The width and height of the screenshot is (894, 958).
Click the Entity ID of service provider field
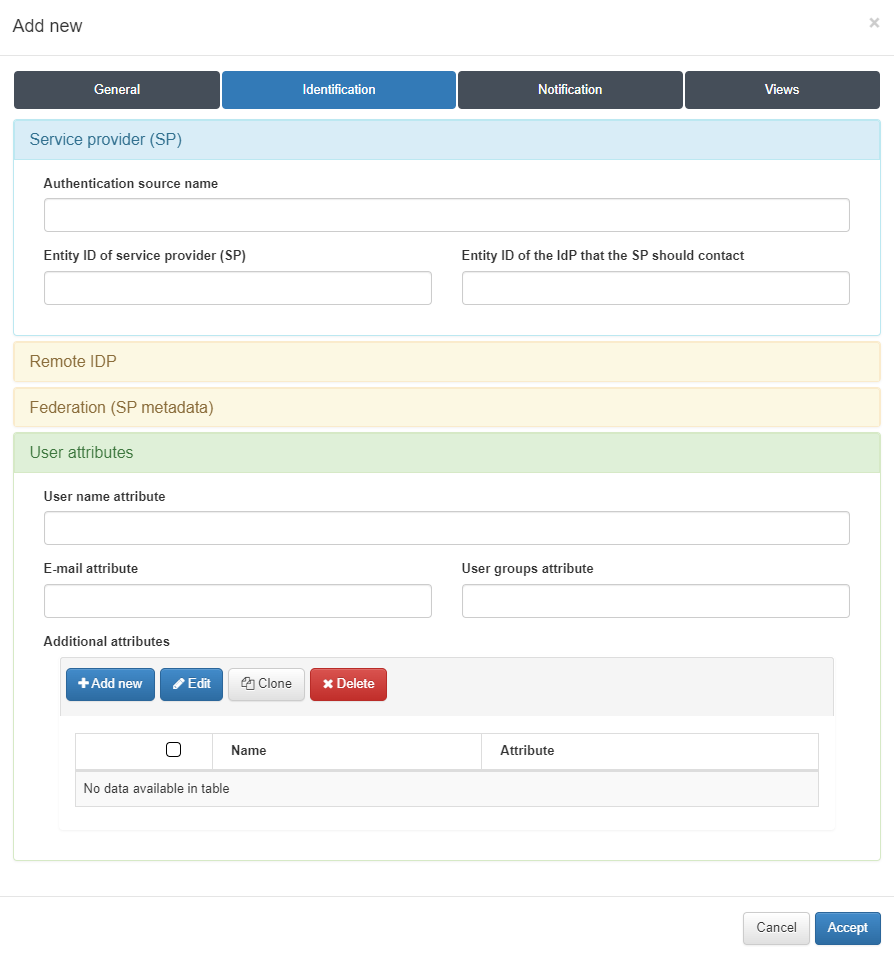238,288
